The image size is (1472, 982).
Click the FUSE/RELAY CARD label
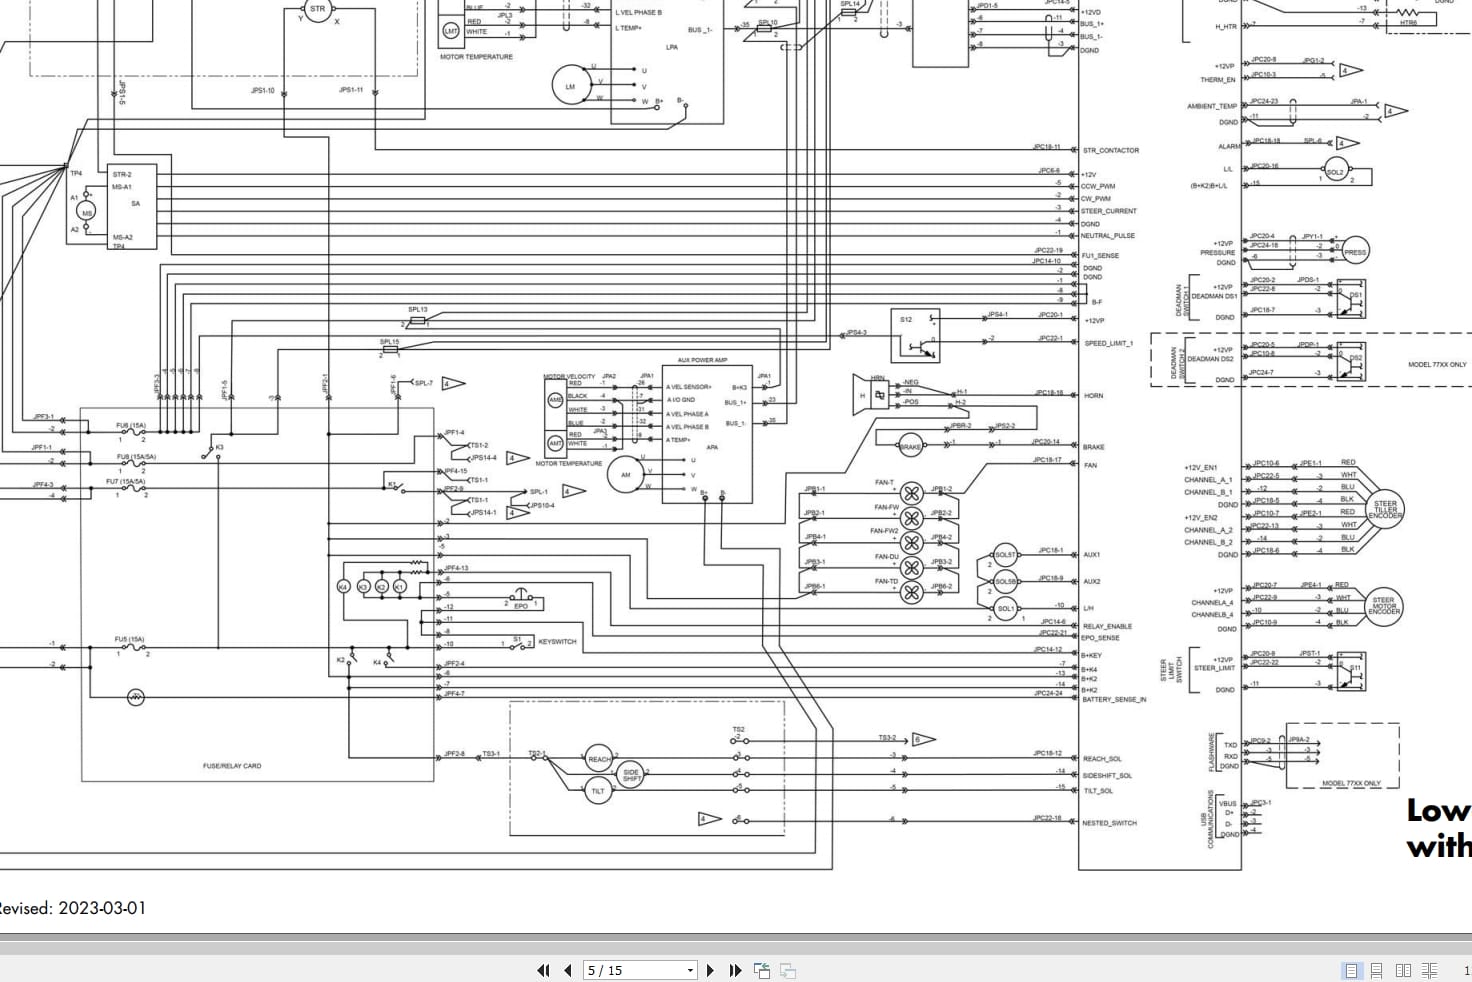click(231, 766)
